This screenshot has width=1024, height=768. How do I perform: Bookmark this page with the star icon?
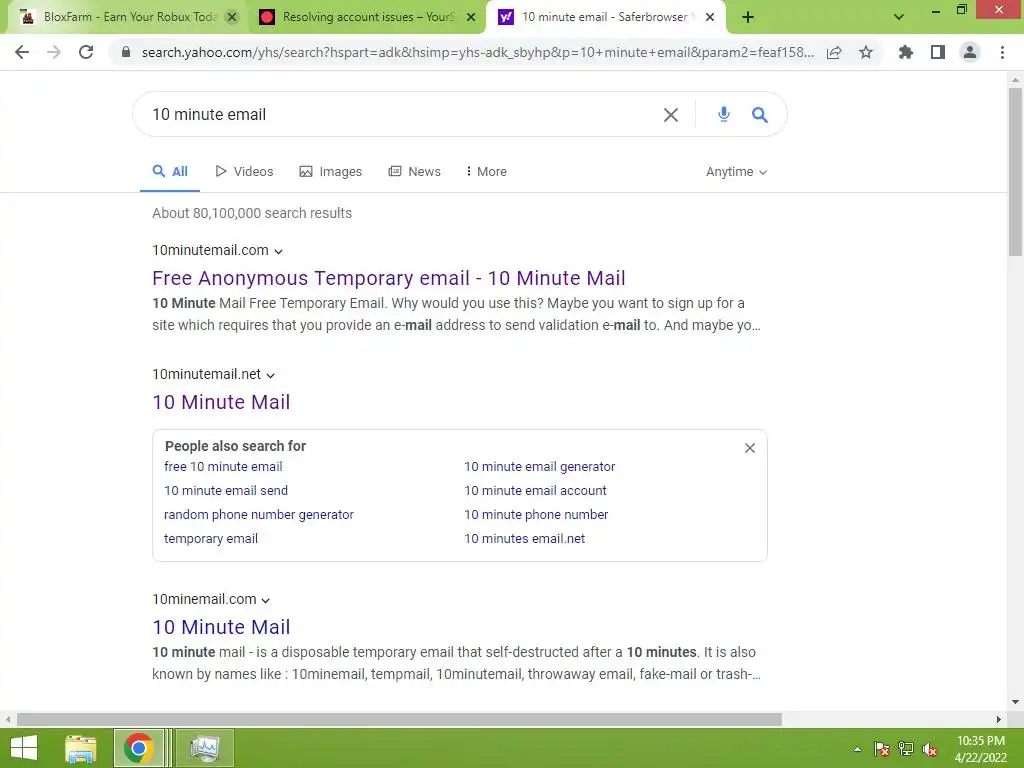point(866,52)
